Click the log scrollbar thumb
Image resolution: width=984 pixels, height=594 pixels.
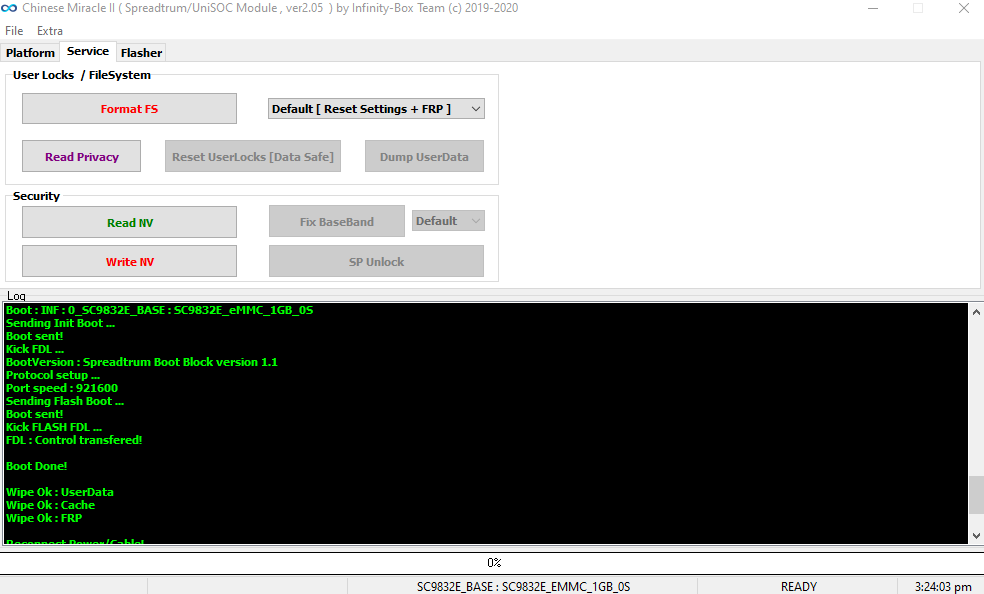click(x=976, y=495)
